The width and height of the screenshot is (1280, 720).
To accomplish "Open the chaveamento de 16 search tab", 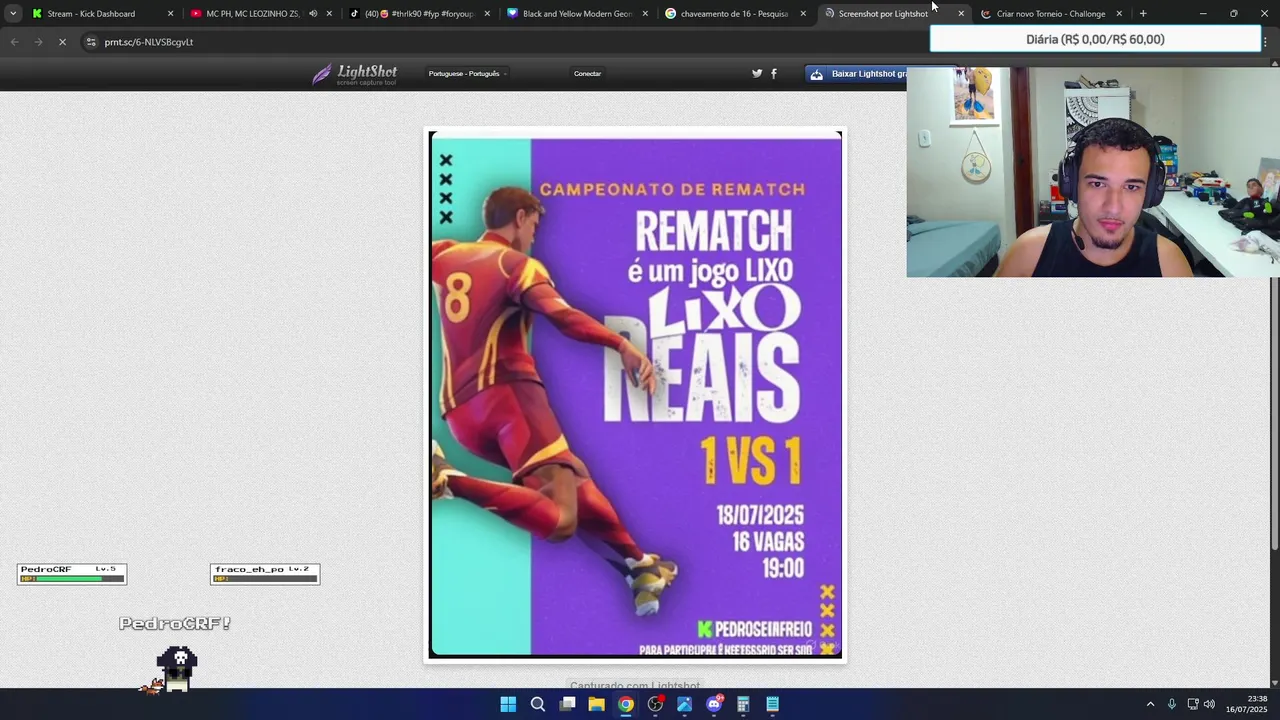I will point(734,14).
